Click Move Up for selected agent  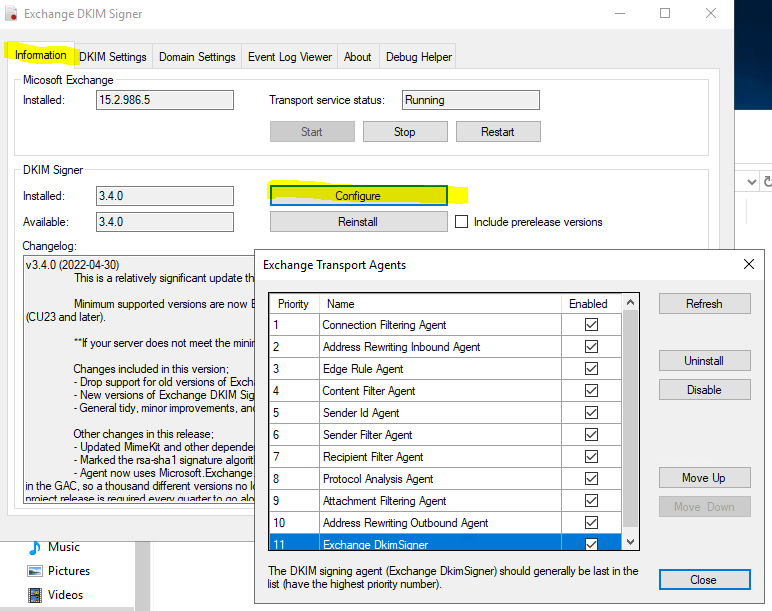(x=704, y=478)
